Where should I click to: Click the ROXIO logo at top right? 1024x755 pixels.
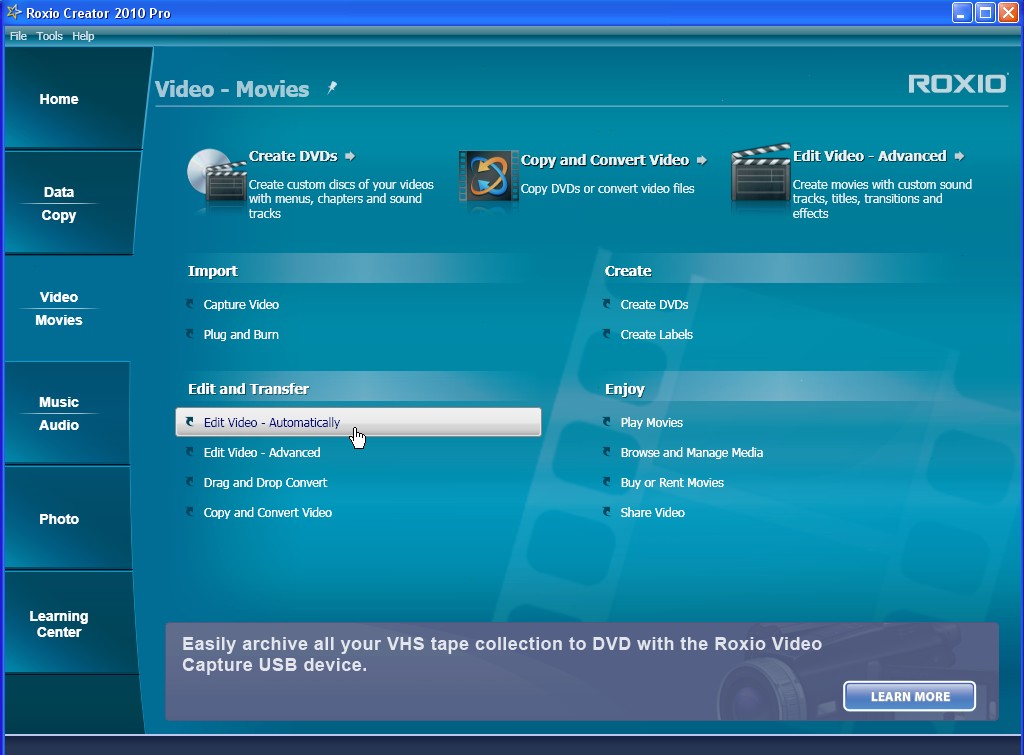(957, 84)
